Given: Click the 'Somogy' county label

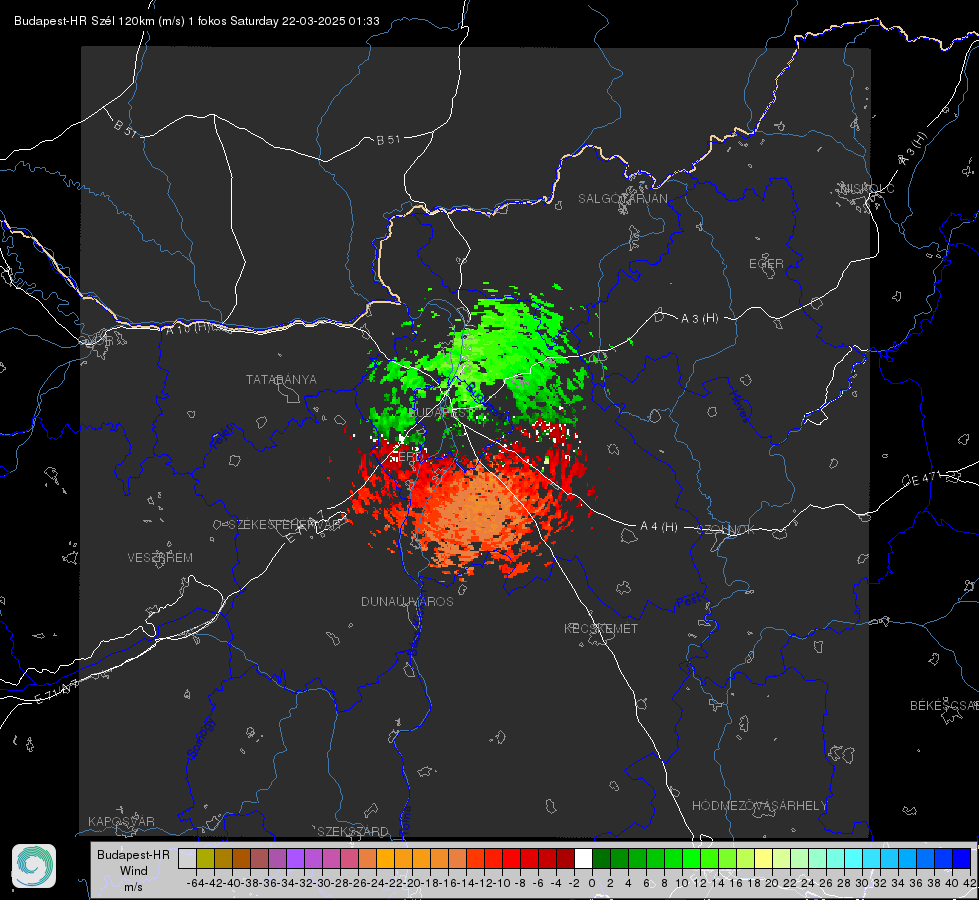Looking at the screenshot, I should [x=200, y=739].
